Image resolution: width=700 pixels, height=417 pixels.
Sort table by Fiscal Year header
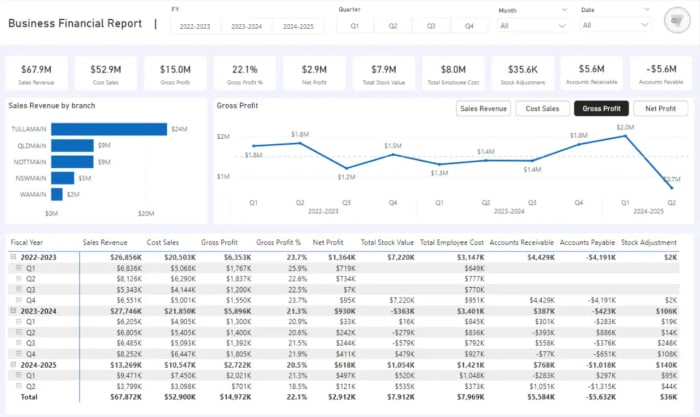coord(27,242)
